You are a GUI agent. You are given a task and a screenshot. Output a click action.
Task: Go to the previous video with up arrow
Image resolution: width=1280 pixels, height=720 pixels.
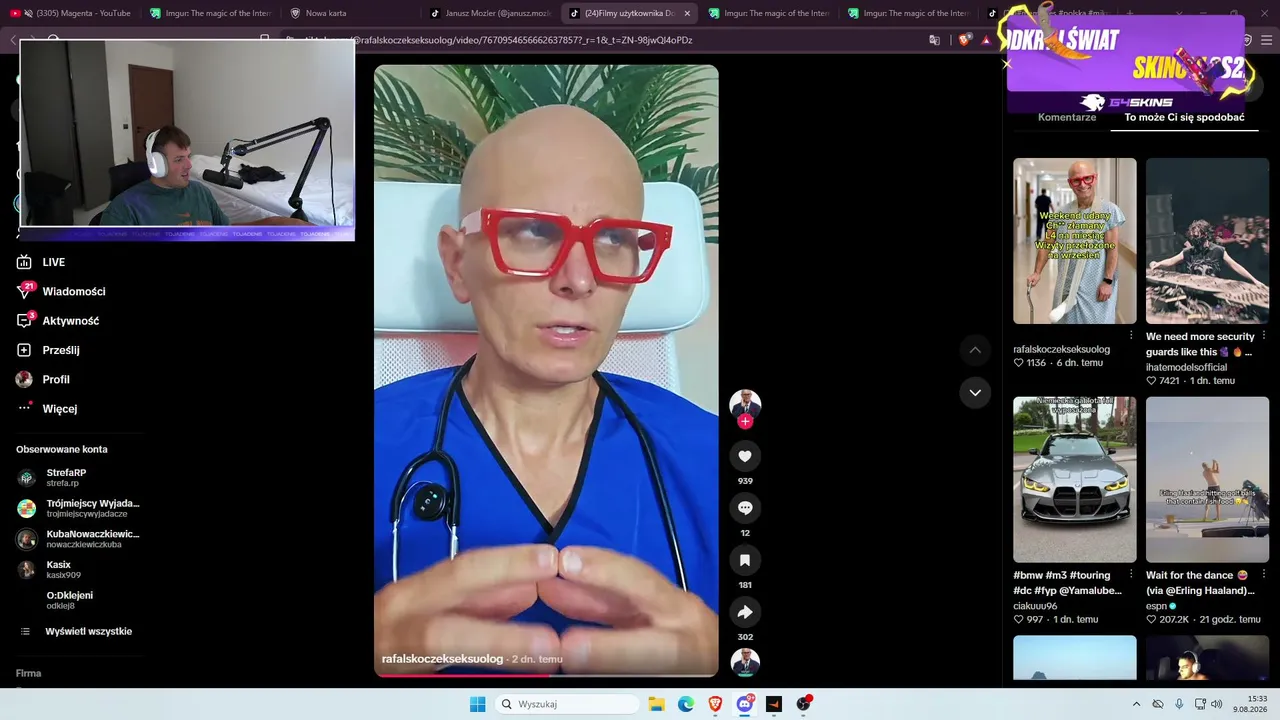point(975,349)
